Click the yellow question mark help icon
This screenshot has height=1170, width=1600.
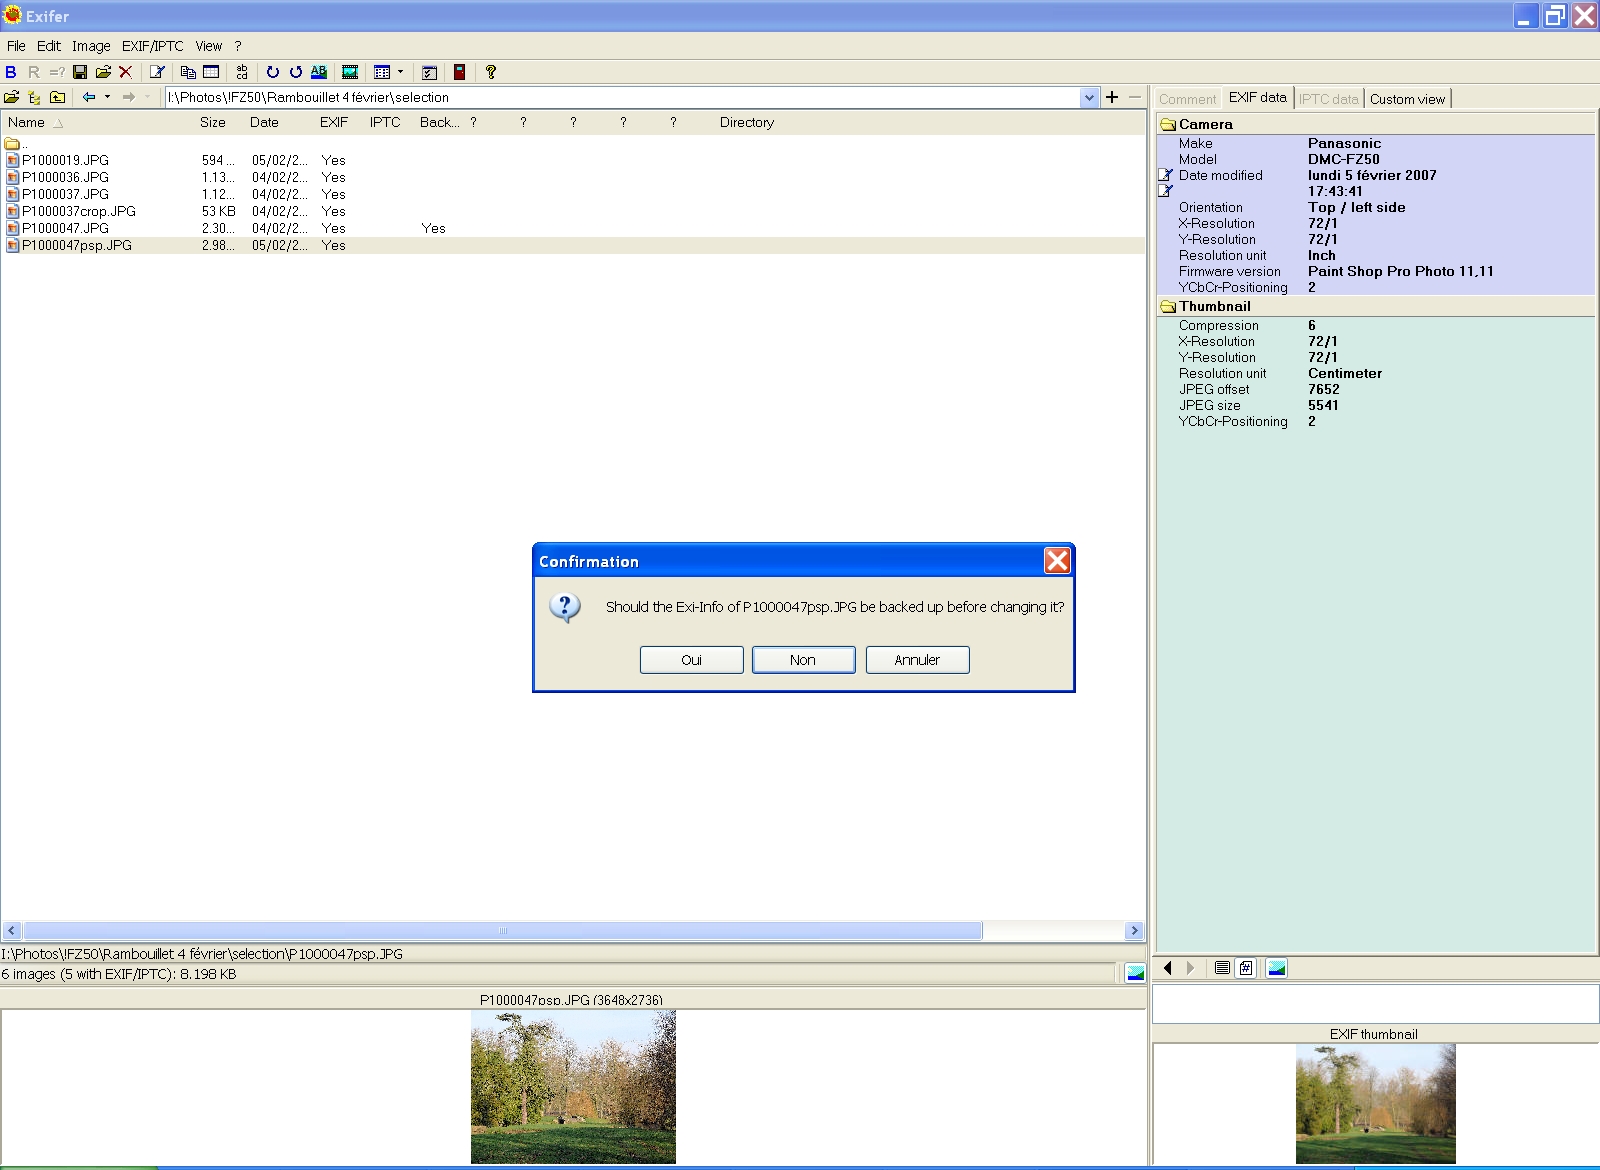[x=490, y=72]
